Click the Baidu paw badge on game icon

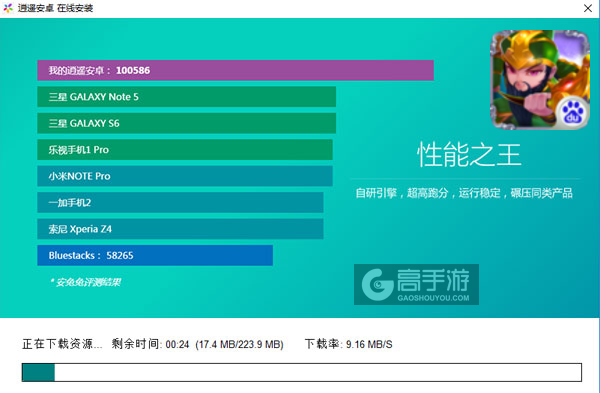[x=572, y=112]
